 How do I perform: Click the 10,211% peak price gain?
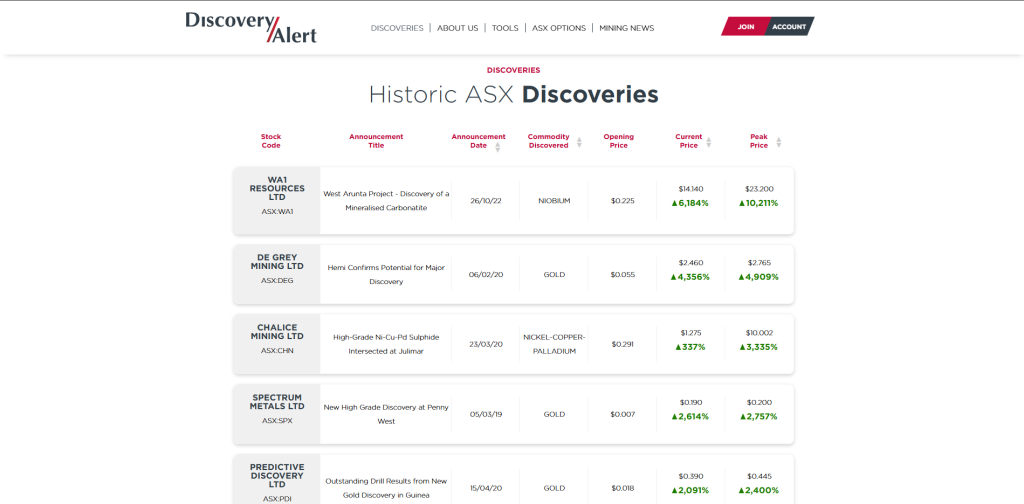coord(758,203)
